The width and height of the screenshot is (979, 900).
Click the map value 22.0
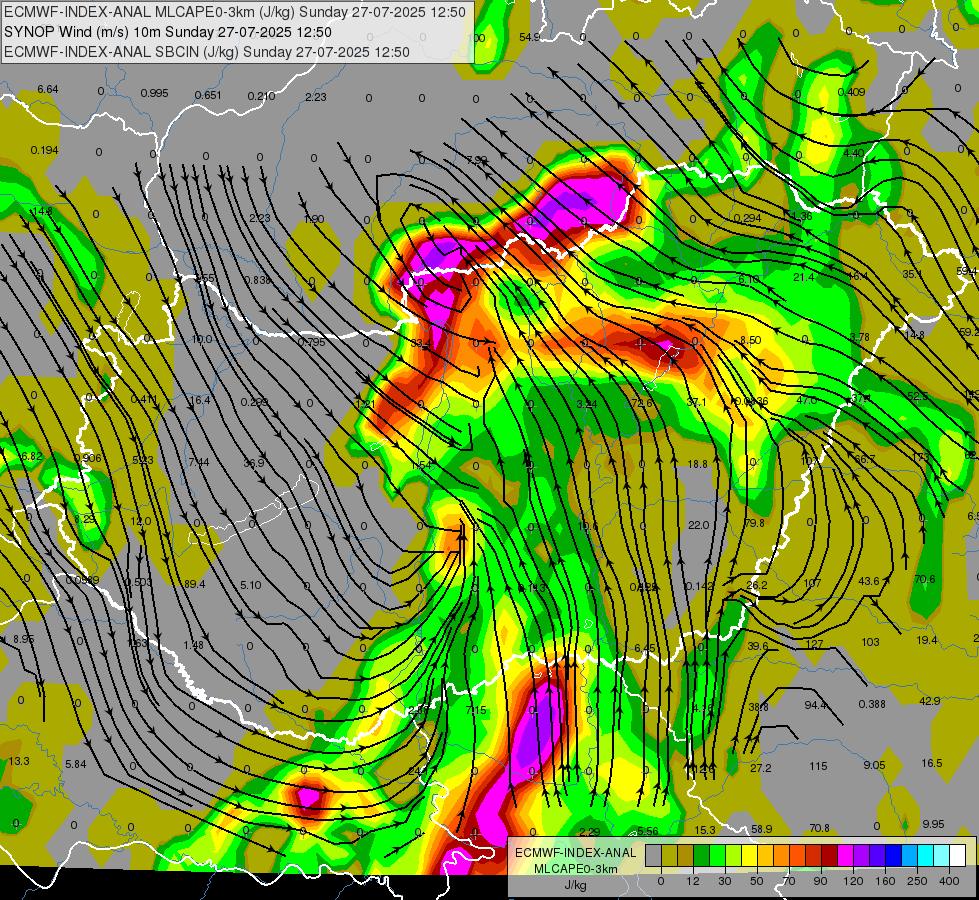tap(698, 525)
